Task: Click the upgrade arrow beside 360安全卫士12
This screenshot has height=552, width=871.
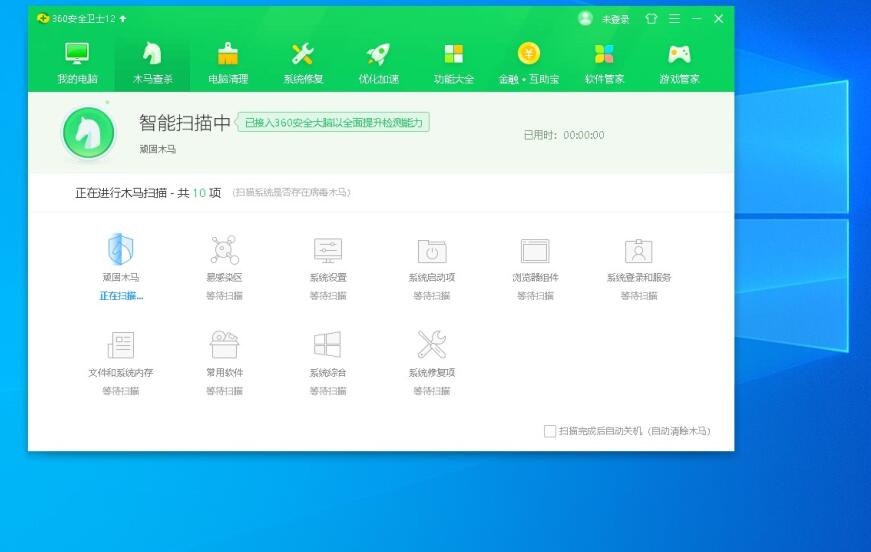Action: point(123,18)
